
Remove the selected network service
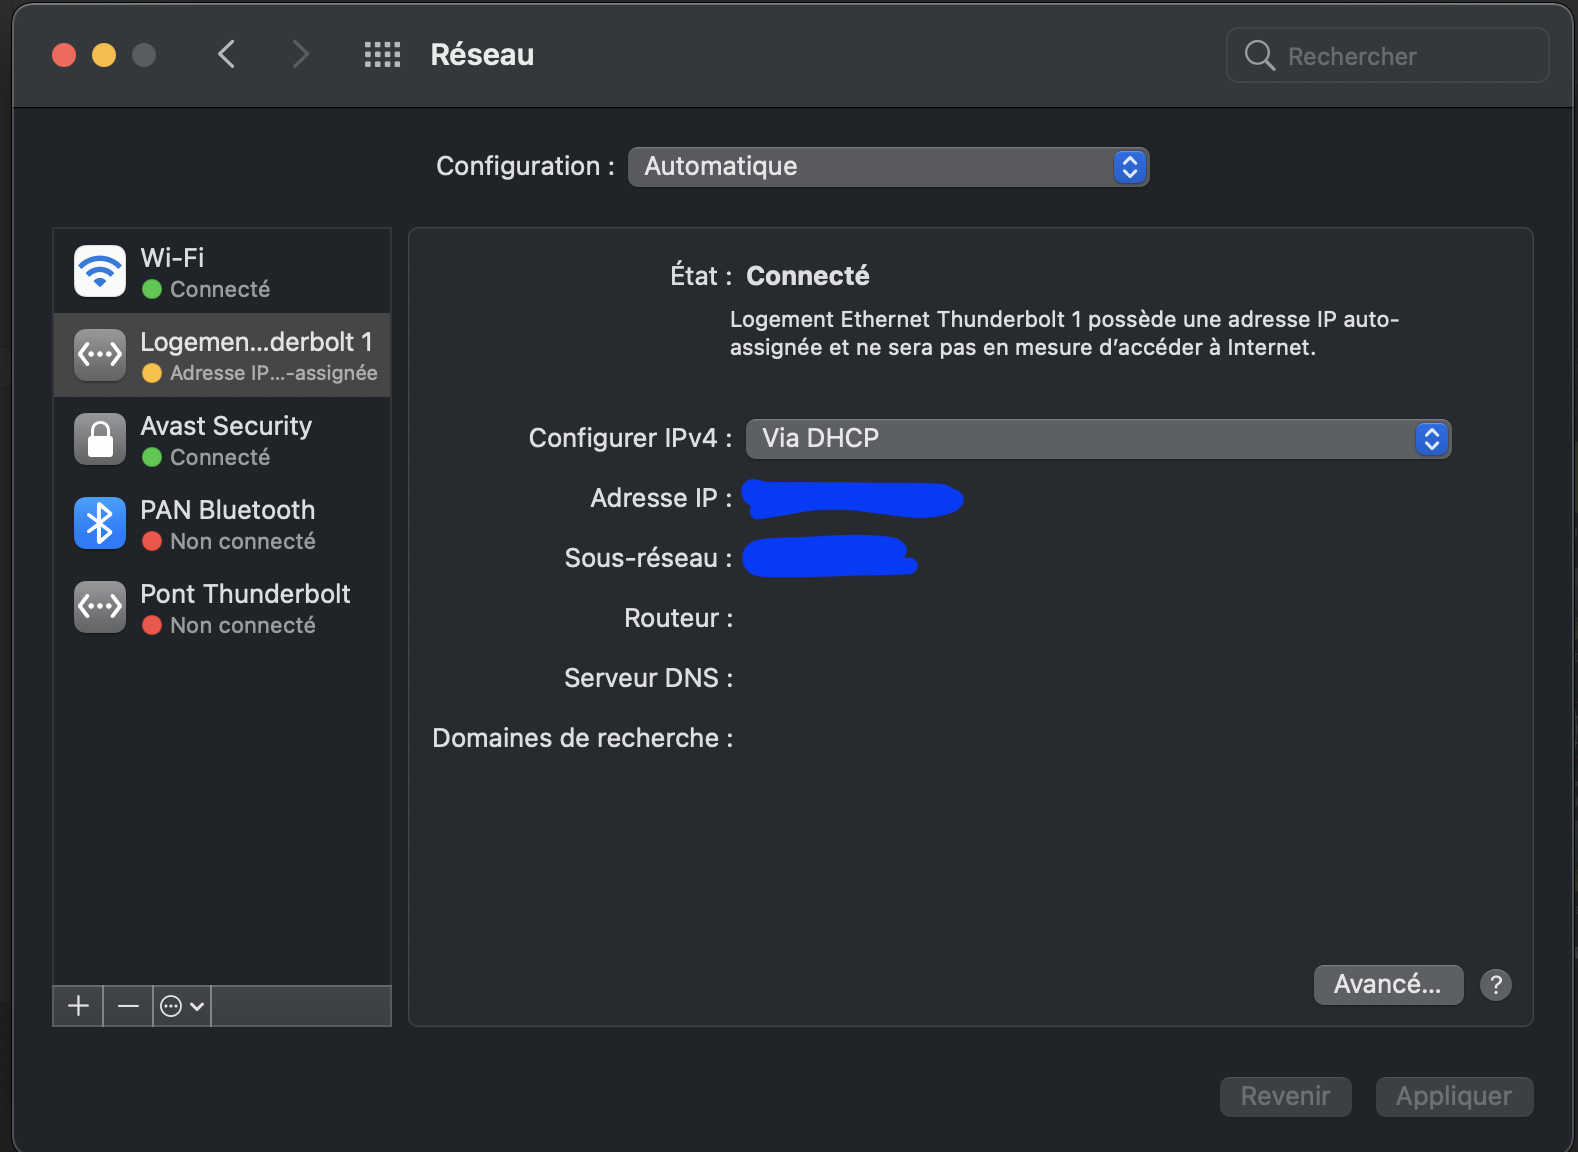click(128, 1006)
